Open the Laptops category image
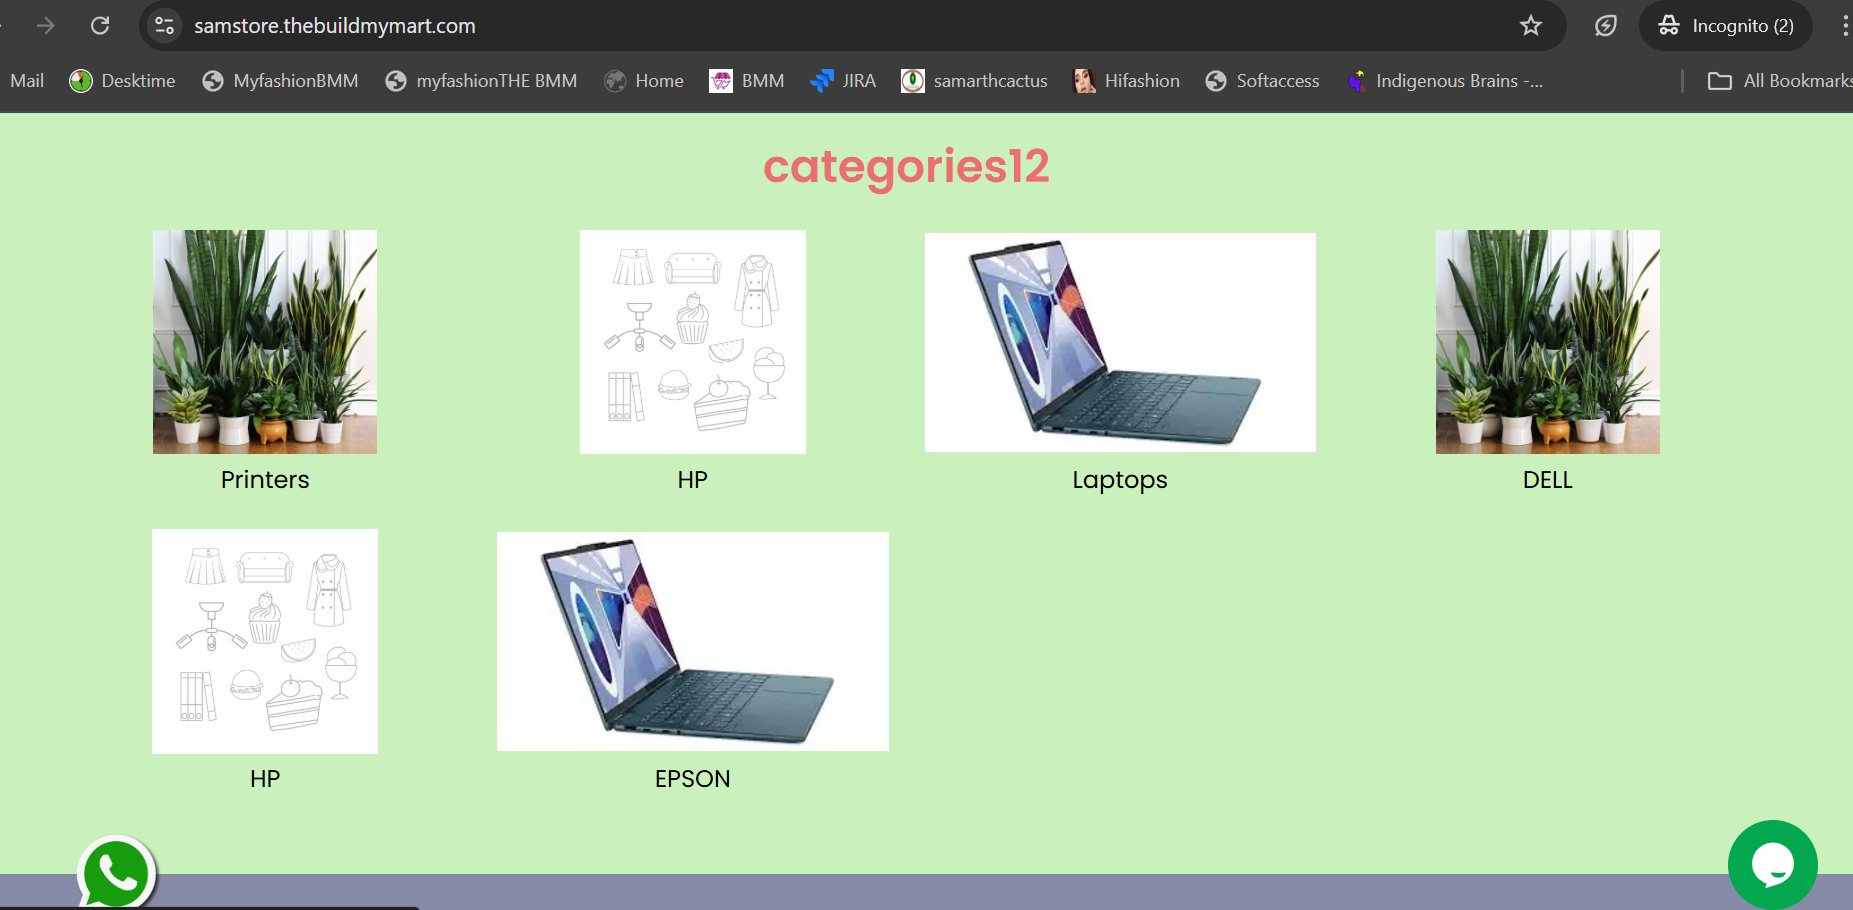The image size is (1853, 910). 1120,342
